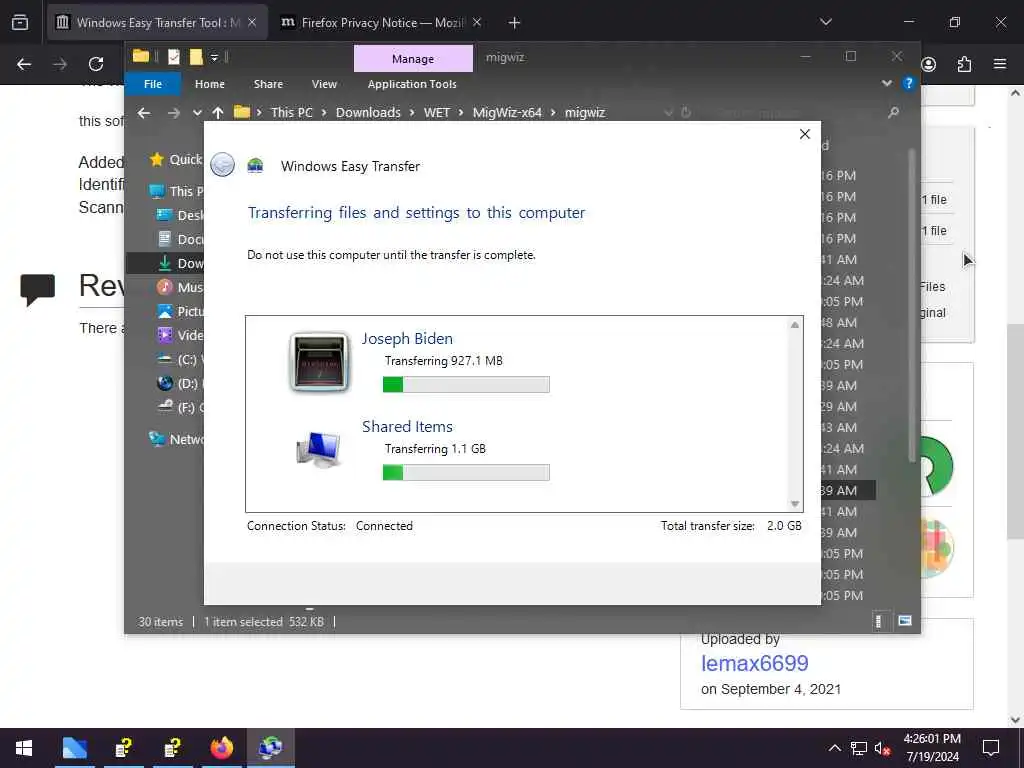Select This PC in navigation pane
The width and height of the screenshot is (1024, 768).
tap(176, 191)
